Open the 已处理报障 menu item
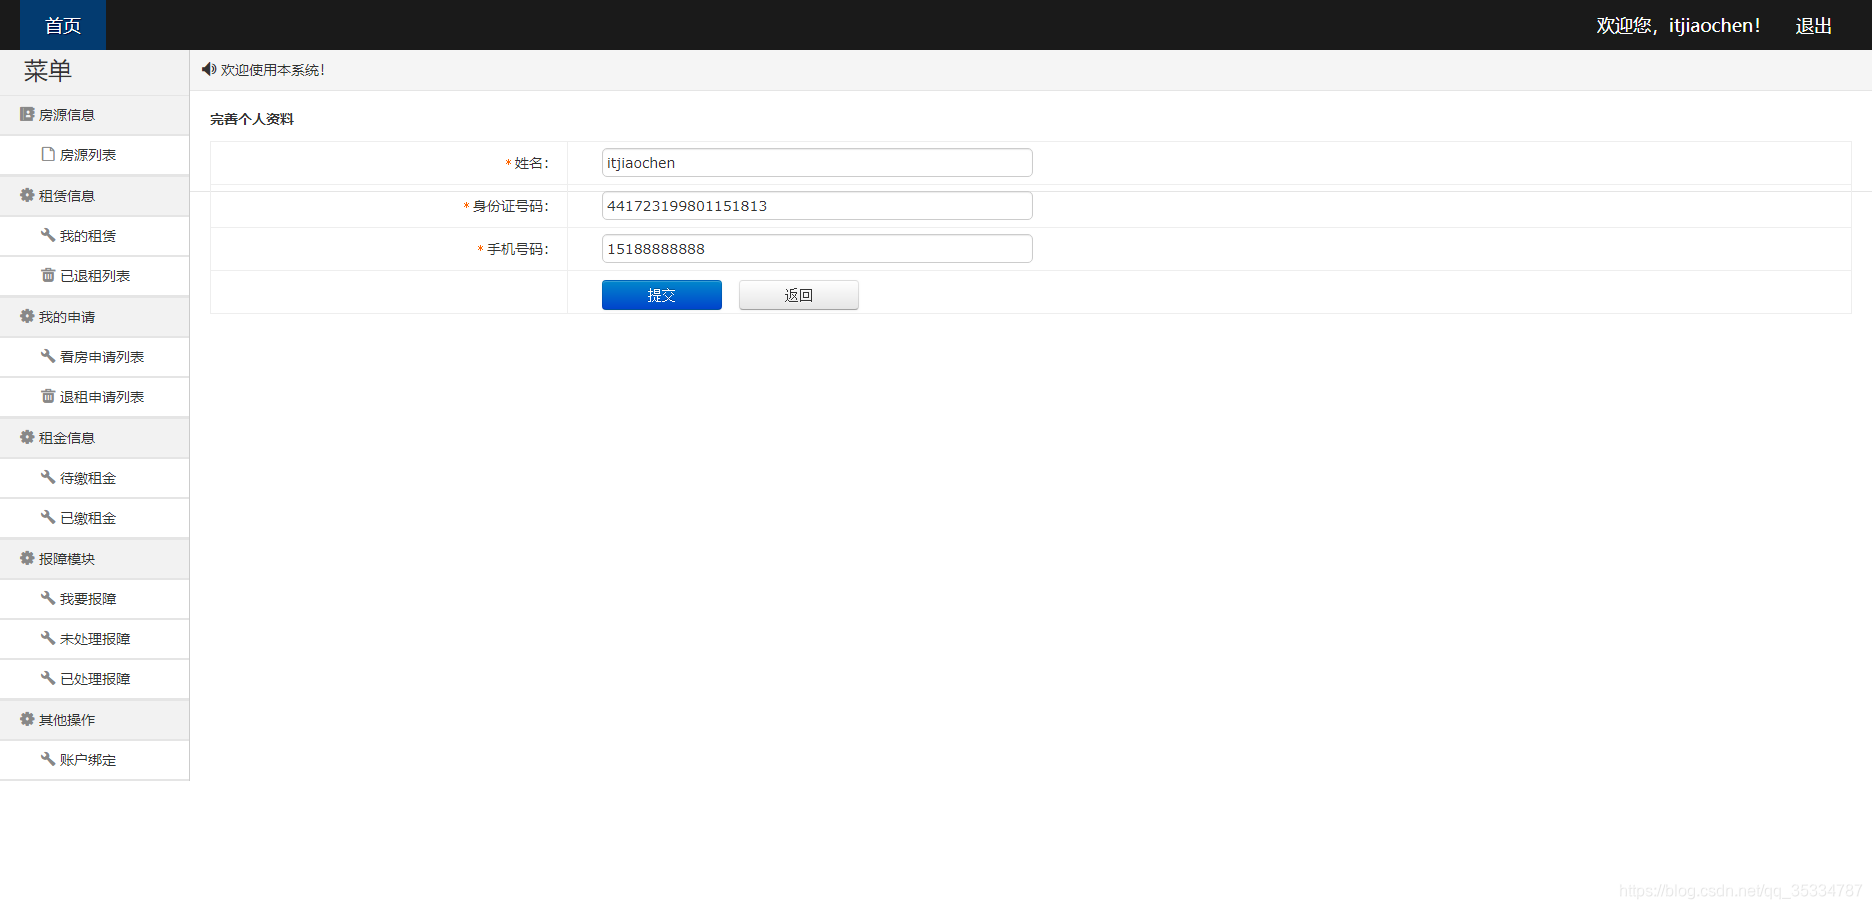Image resolution: width=1872 pixels, height=909 pixels. 94,679
